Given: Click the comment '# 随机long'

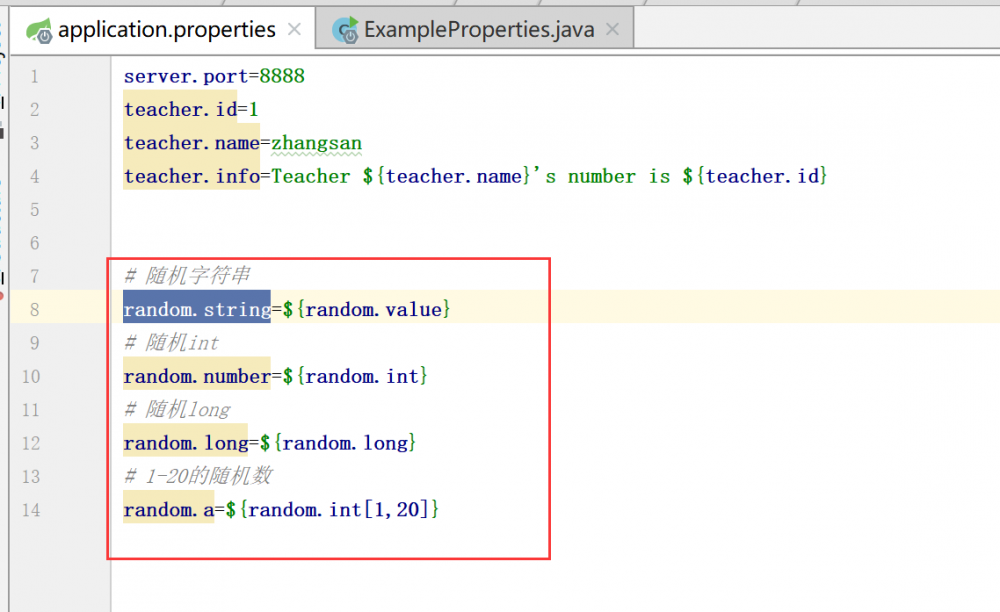Looking at the screenshot, I should pyautogui.click(x=177, y=409).
